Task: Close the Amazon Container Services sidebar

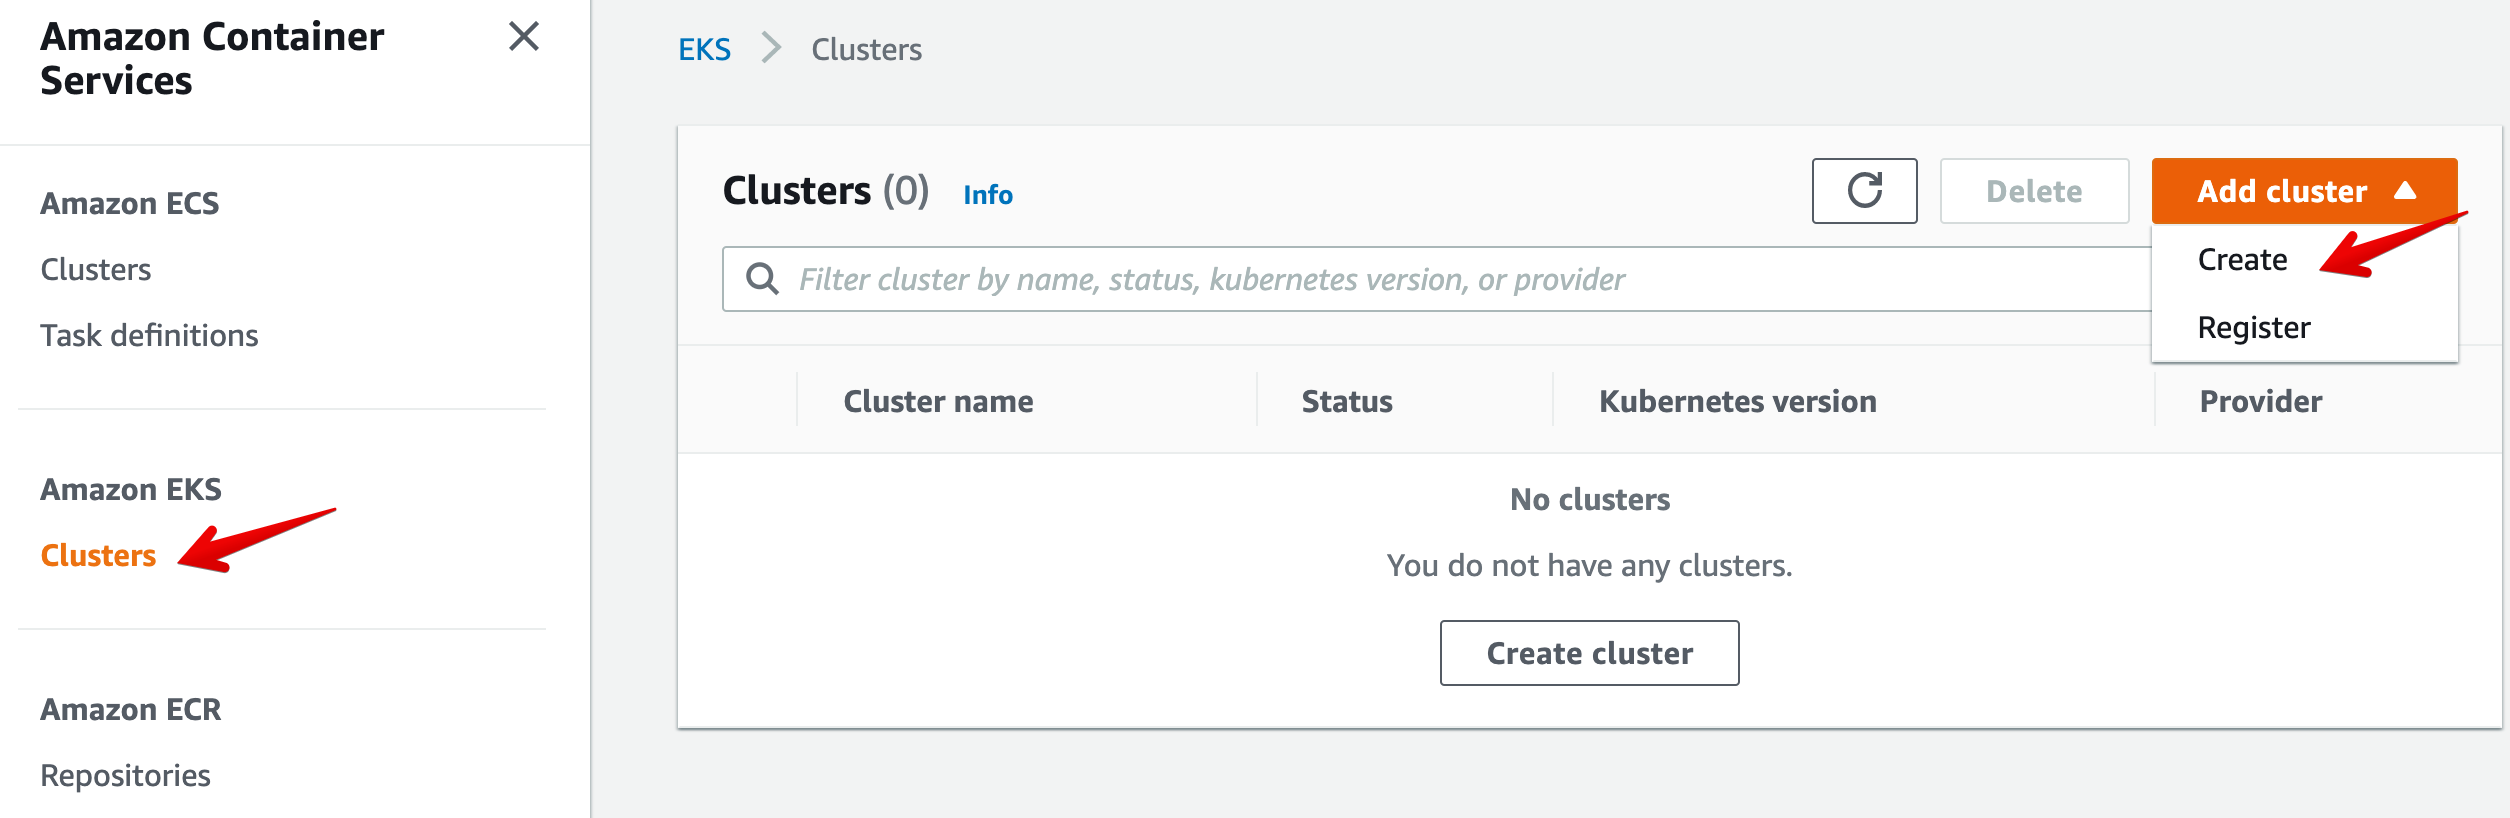Action: 523,37
